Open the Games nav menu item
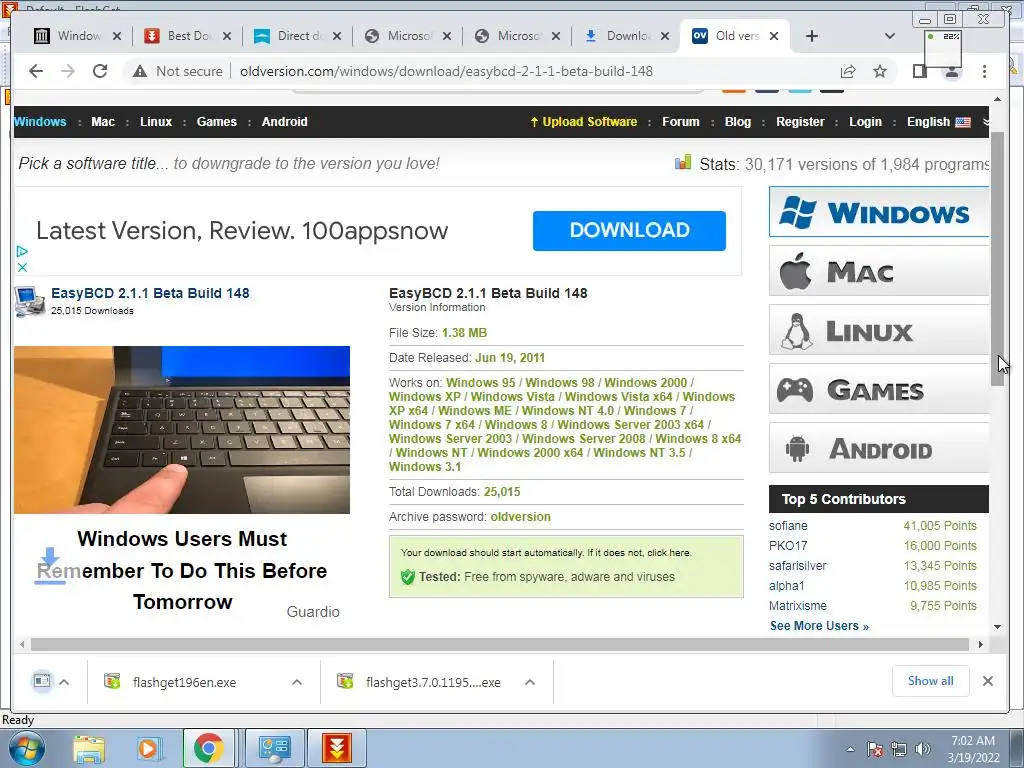This screenshot has height=768, width=1024. click(x=217, y=121)
